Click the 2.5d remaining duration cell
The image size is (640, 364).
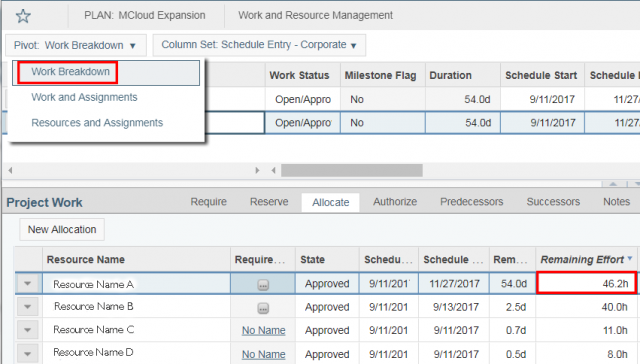(513, 307)
